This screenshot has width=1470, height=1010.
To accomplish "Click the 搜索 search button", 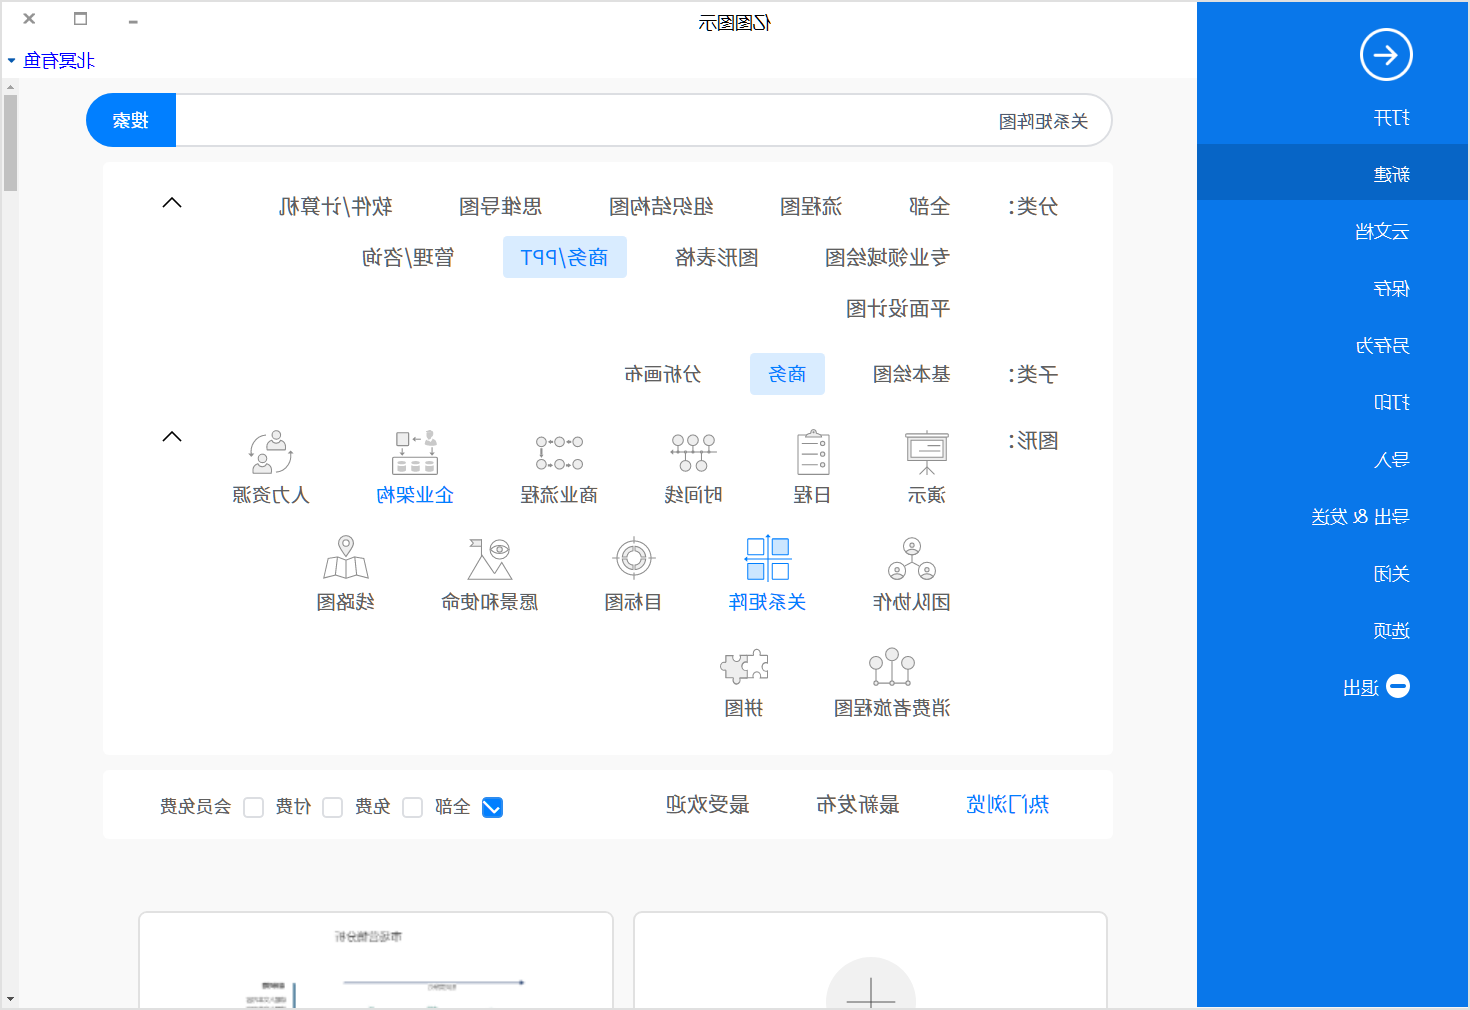I will click(131, 120).
